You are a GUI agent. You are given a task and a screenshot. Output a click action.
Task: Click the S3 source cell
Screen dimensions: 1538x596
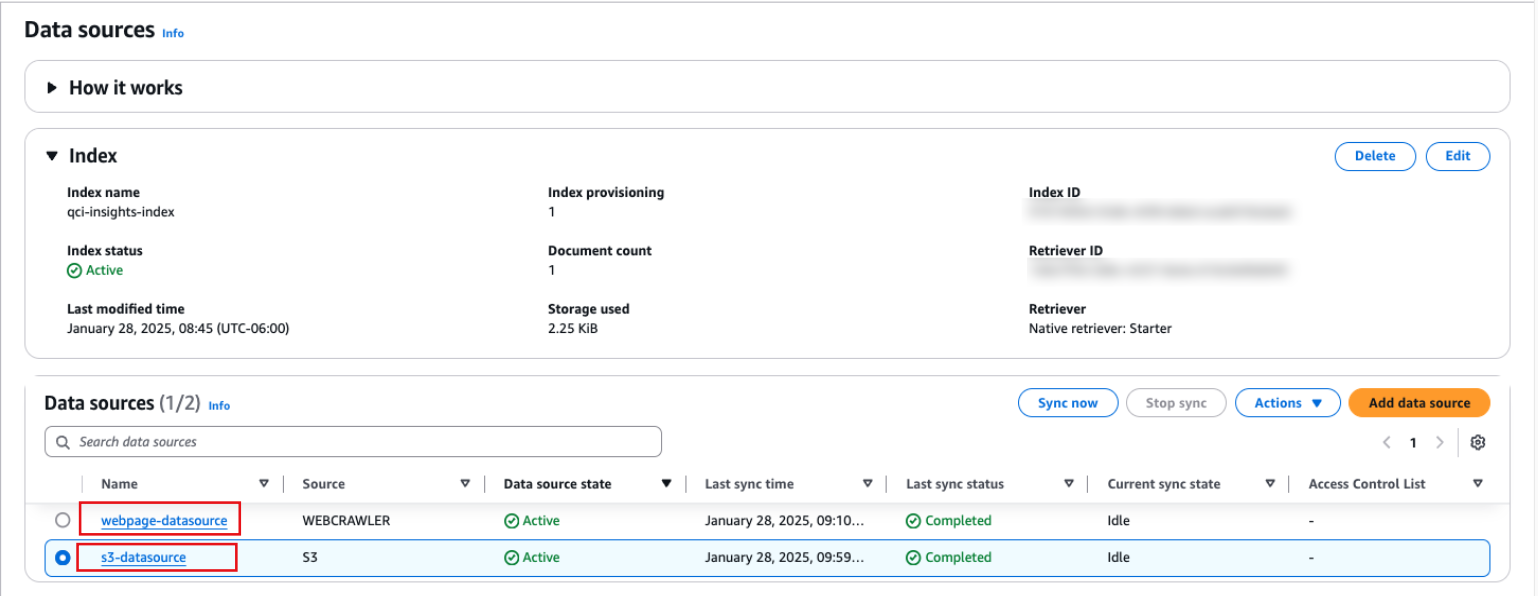(310, 558)
